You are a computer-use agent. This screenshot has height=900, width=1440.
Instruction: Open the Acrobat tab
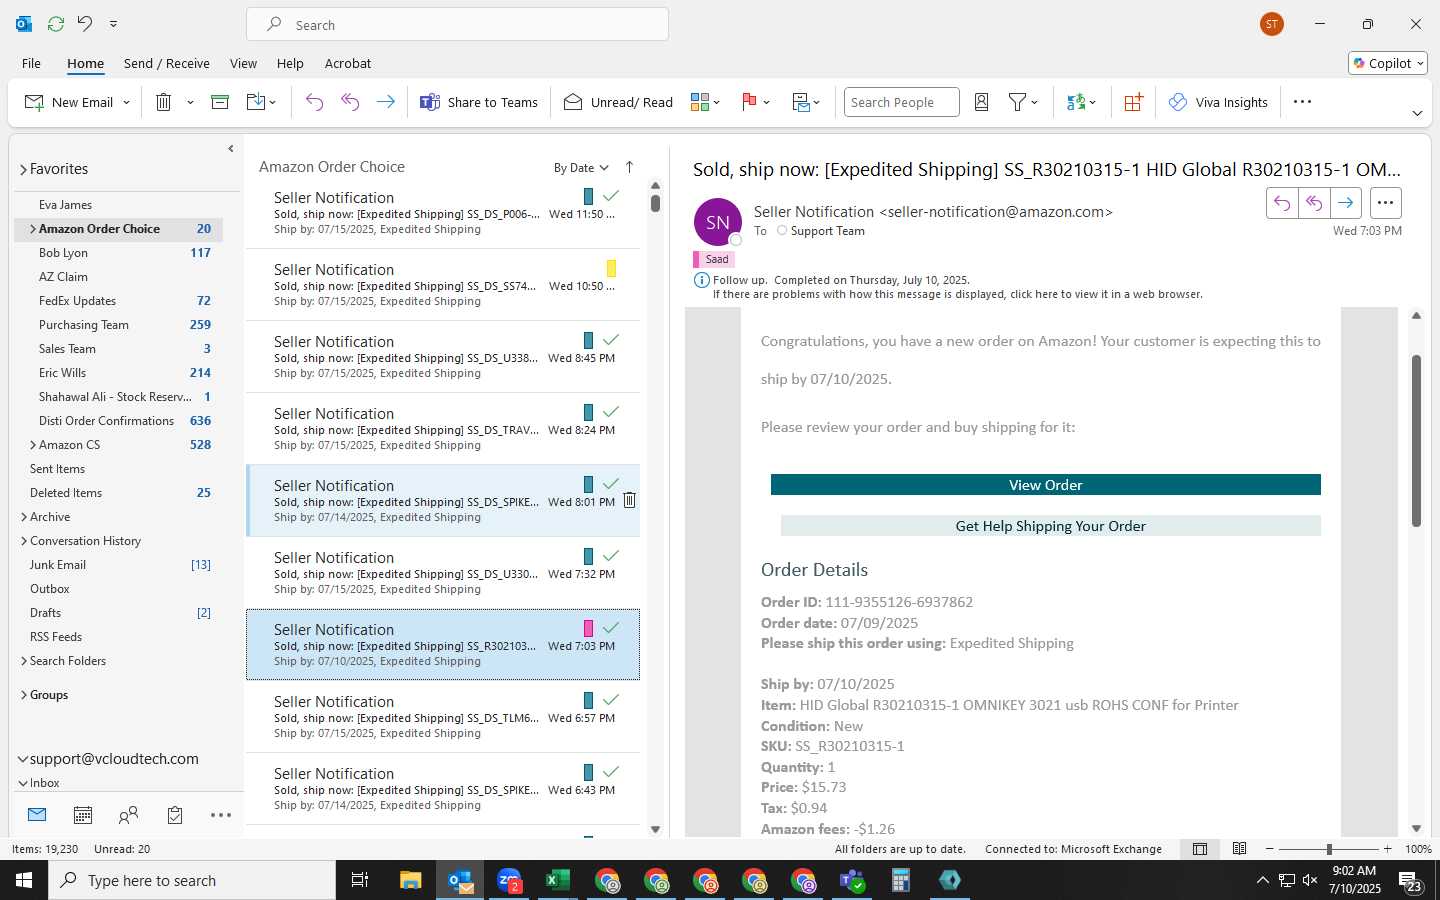[348, 63]
